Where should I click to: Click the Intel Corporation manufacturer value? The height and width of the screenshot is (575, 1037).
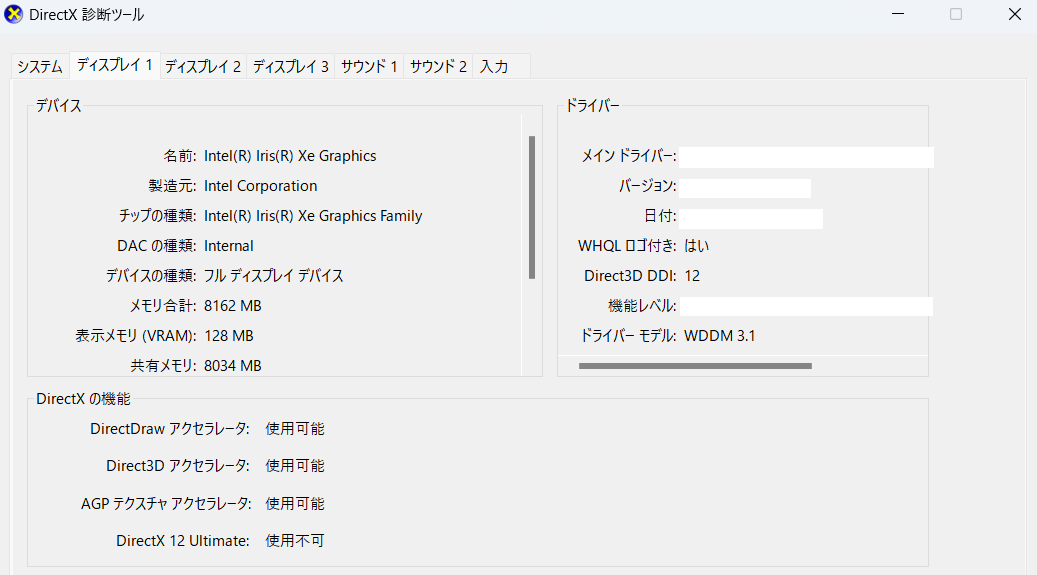pos(261,186)
